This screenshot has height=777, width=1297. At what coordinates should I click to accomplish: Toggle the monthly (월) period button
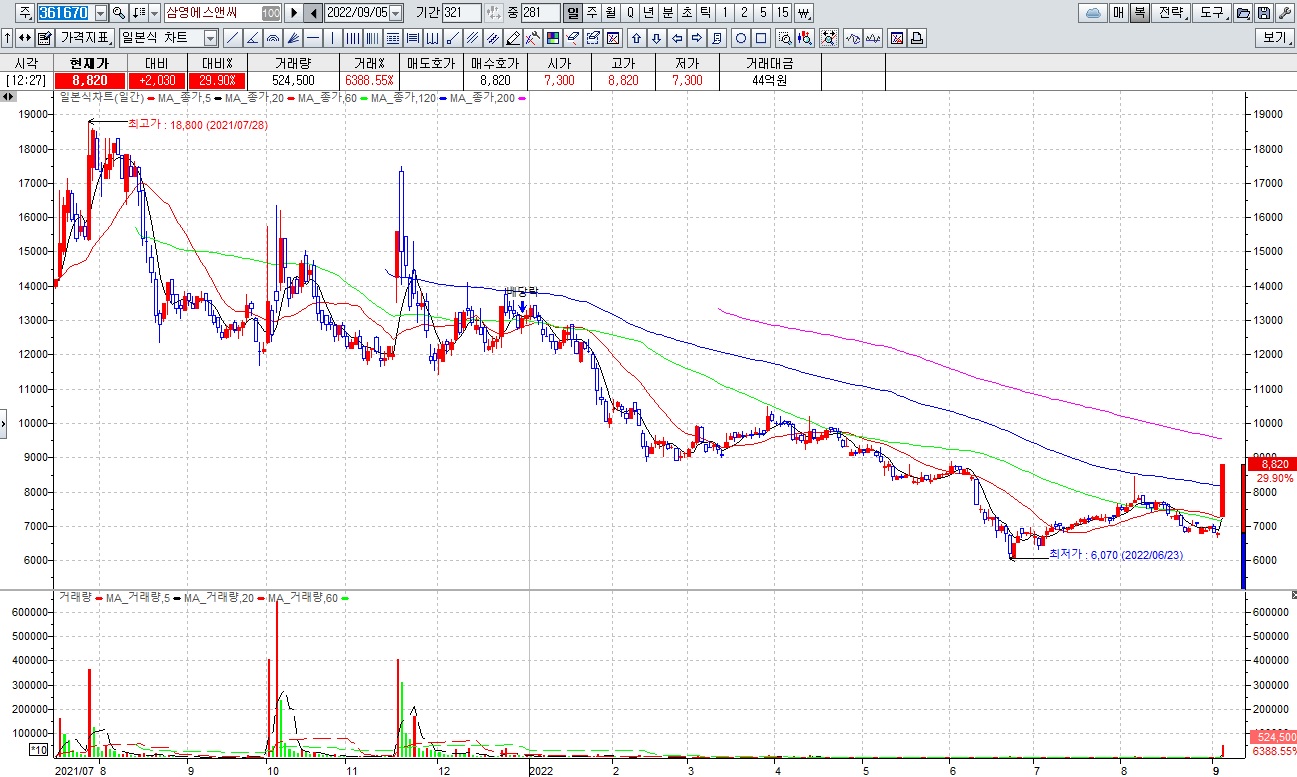click(610, 13)
